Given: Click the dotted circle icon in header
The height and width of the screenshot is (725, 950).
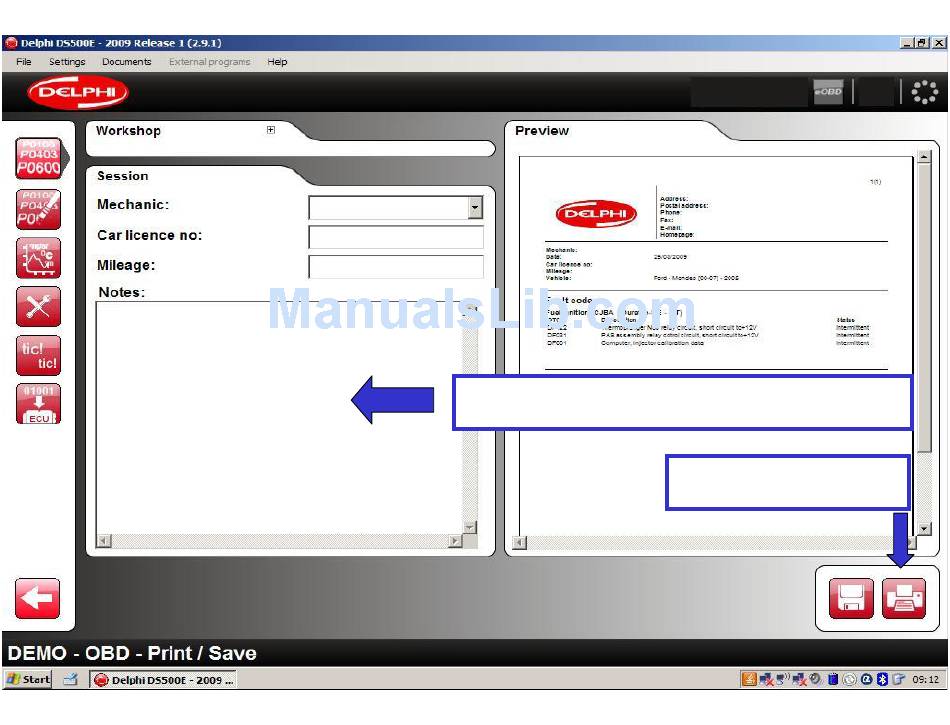Looking at the screenshot, I should (925, 92).
